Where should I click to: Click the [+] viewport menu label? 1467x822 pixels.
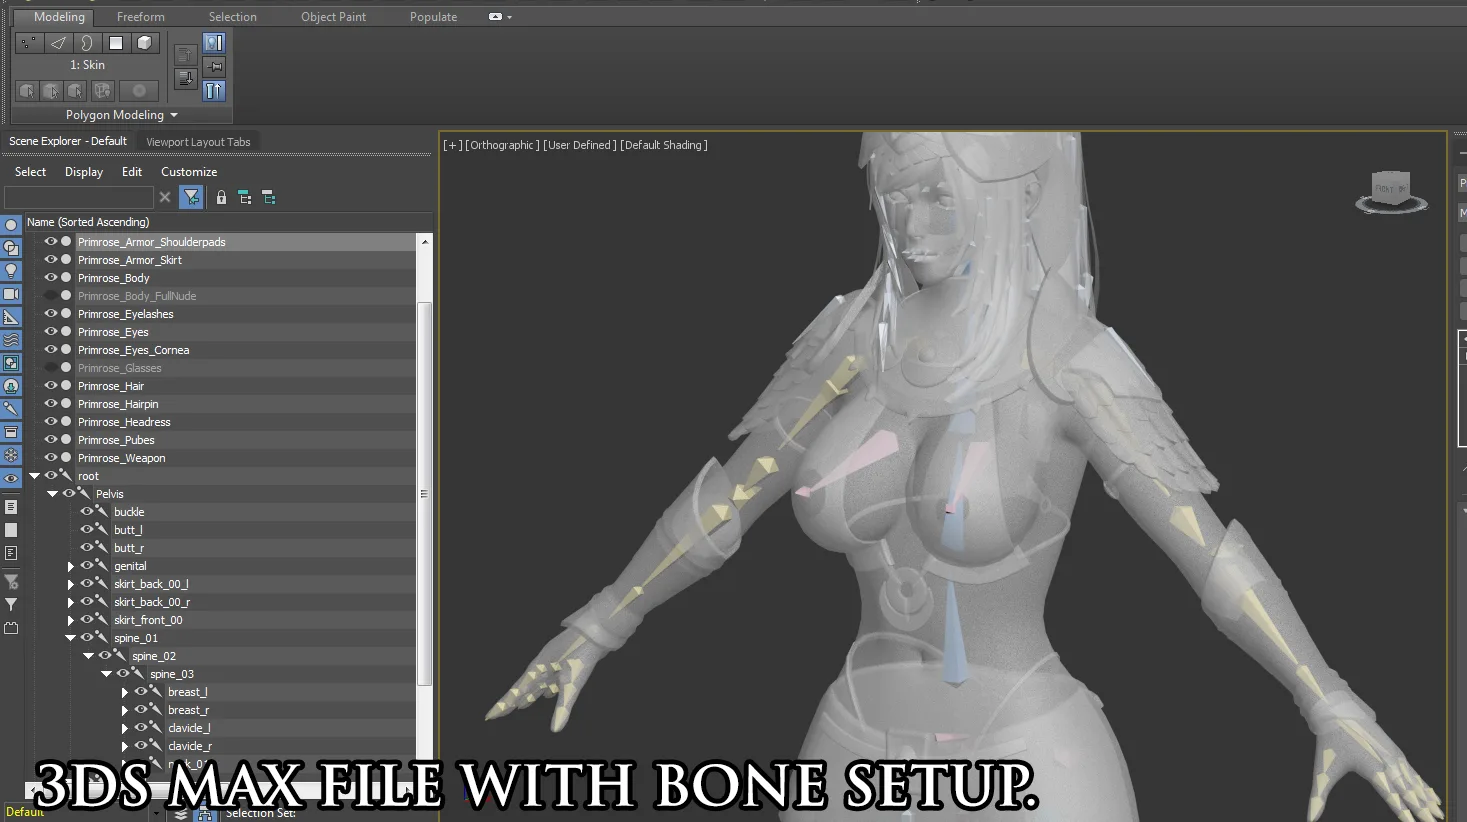(x=453, y=145)
